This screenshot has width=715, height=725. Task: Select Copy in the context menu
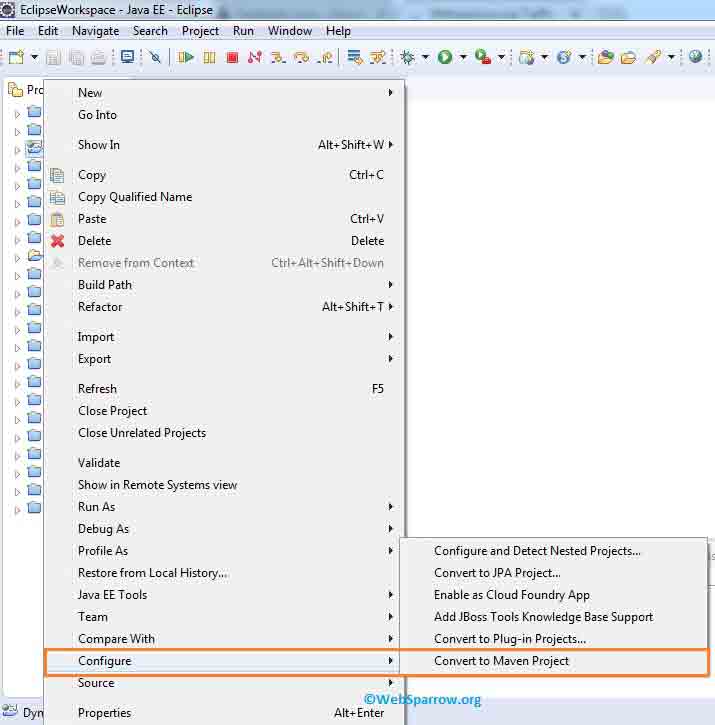[x=224, y=175]
